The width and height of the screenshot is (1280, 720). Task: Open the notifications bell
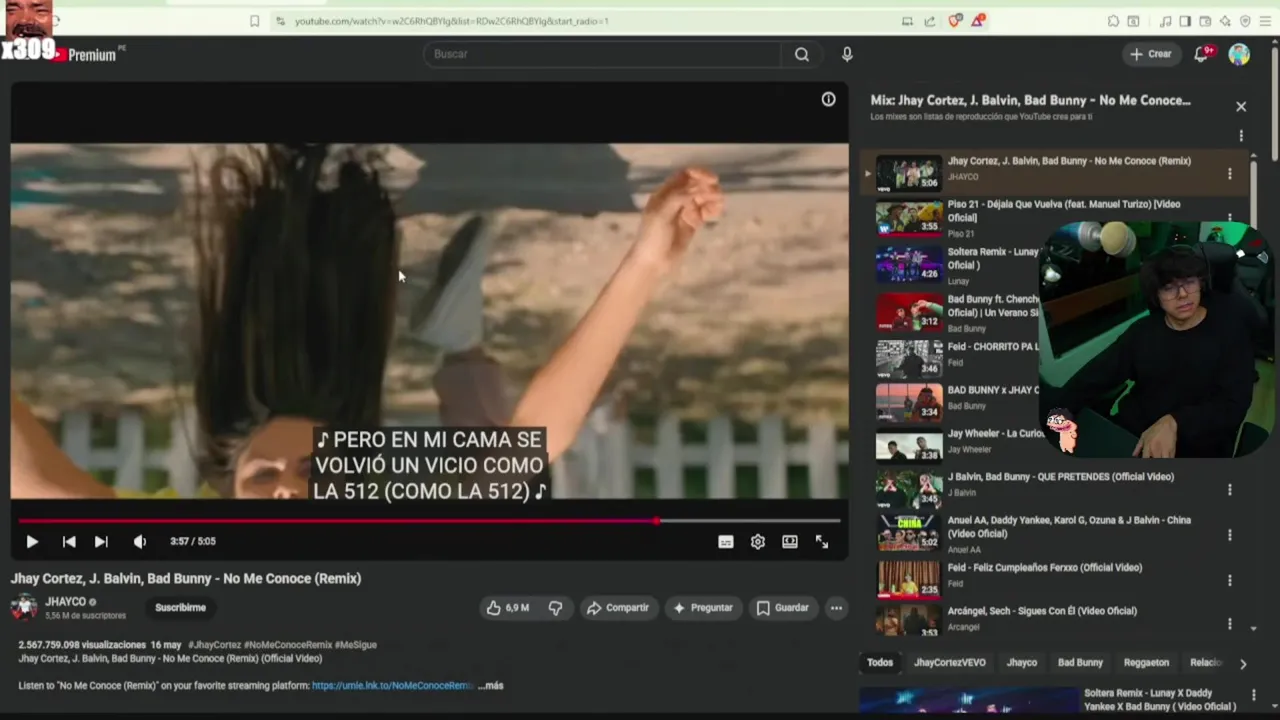(x=1202, y=54)
